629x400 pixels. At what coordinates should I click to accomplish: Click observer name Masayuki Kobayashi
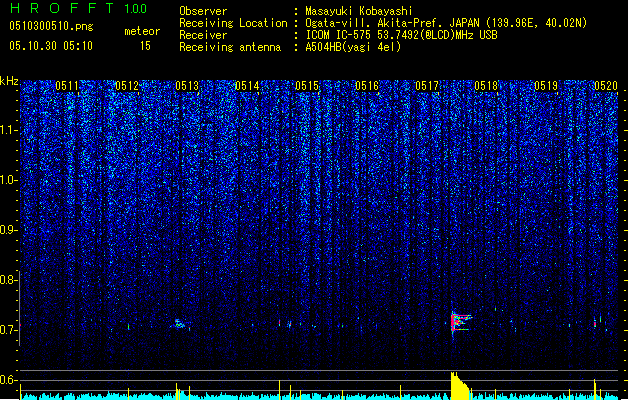(x=358, y=11)
